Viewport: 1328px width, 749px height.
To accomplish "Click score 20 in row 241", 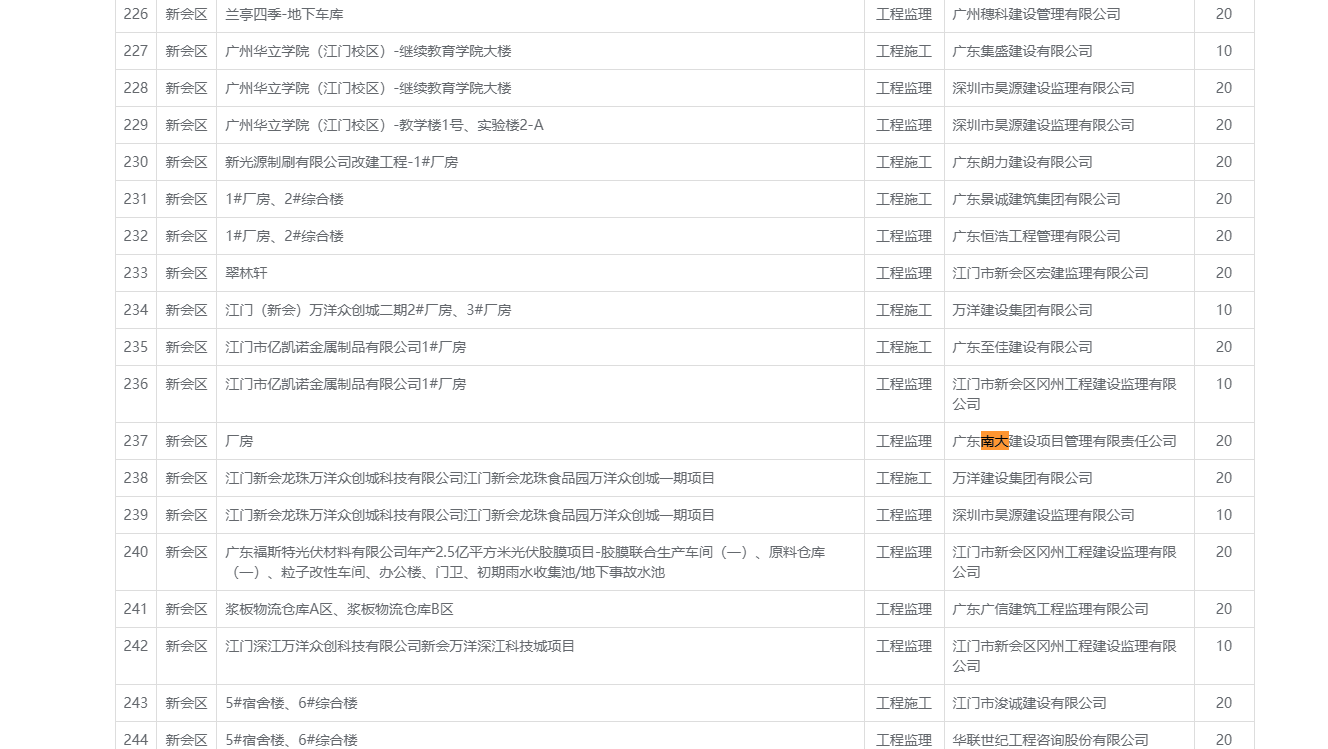I will [1224, 609].
